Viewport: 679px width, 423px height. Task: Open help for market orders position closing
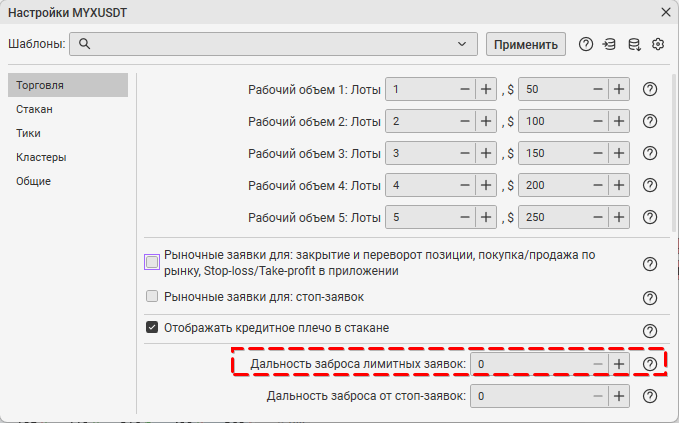[x=650, y=264]
